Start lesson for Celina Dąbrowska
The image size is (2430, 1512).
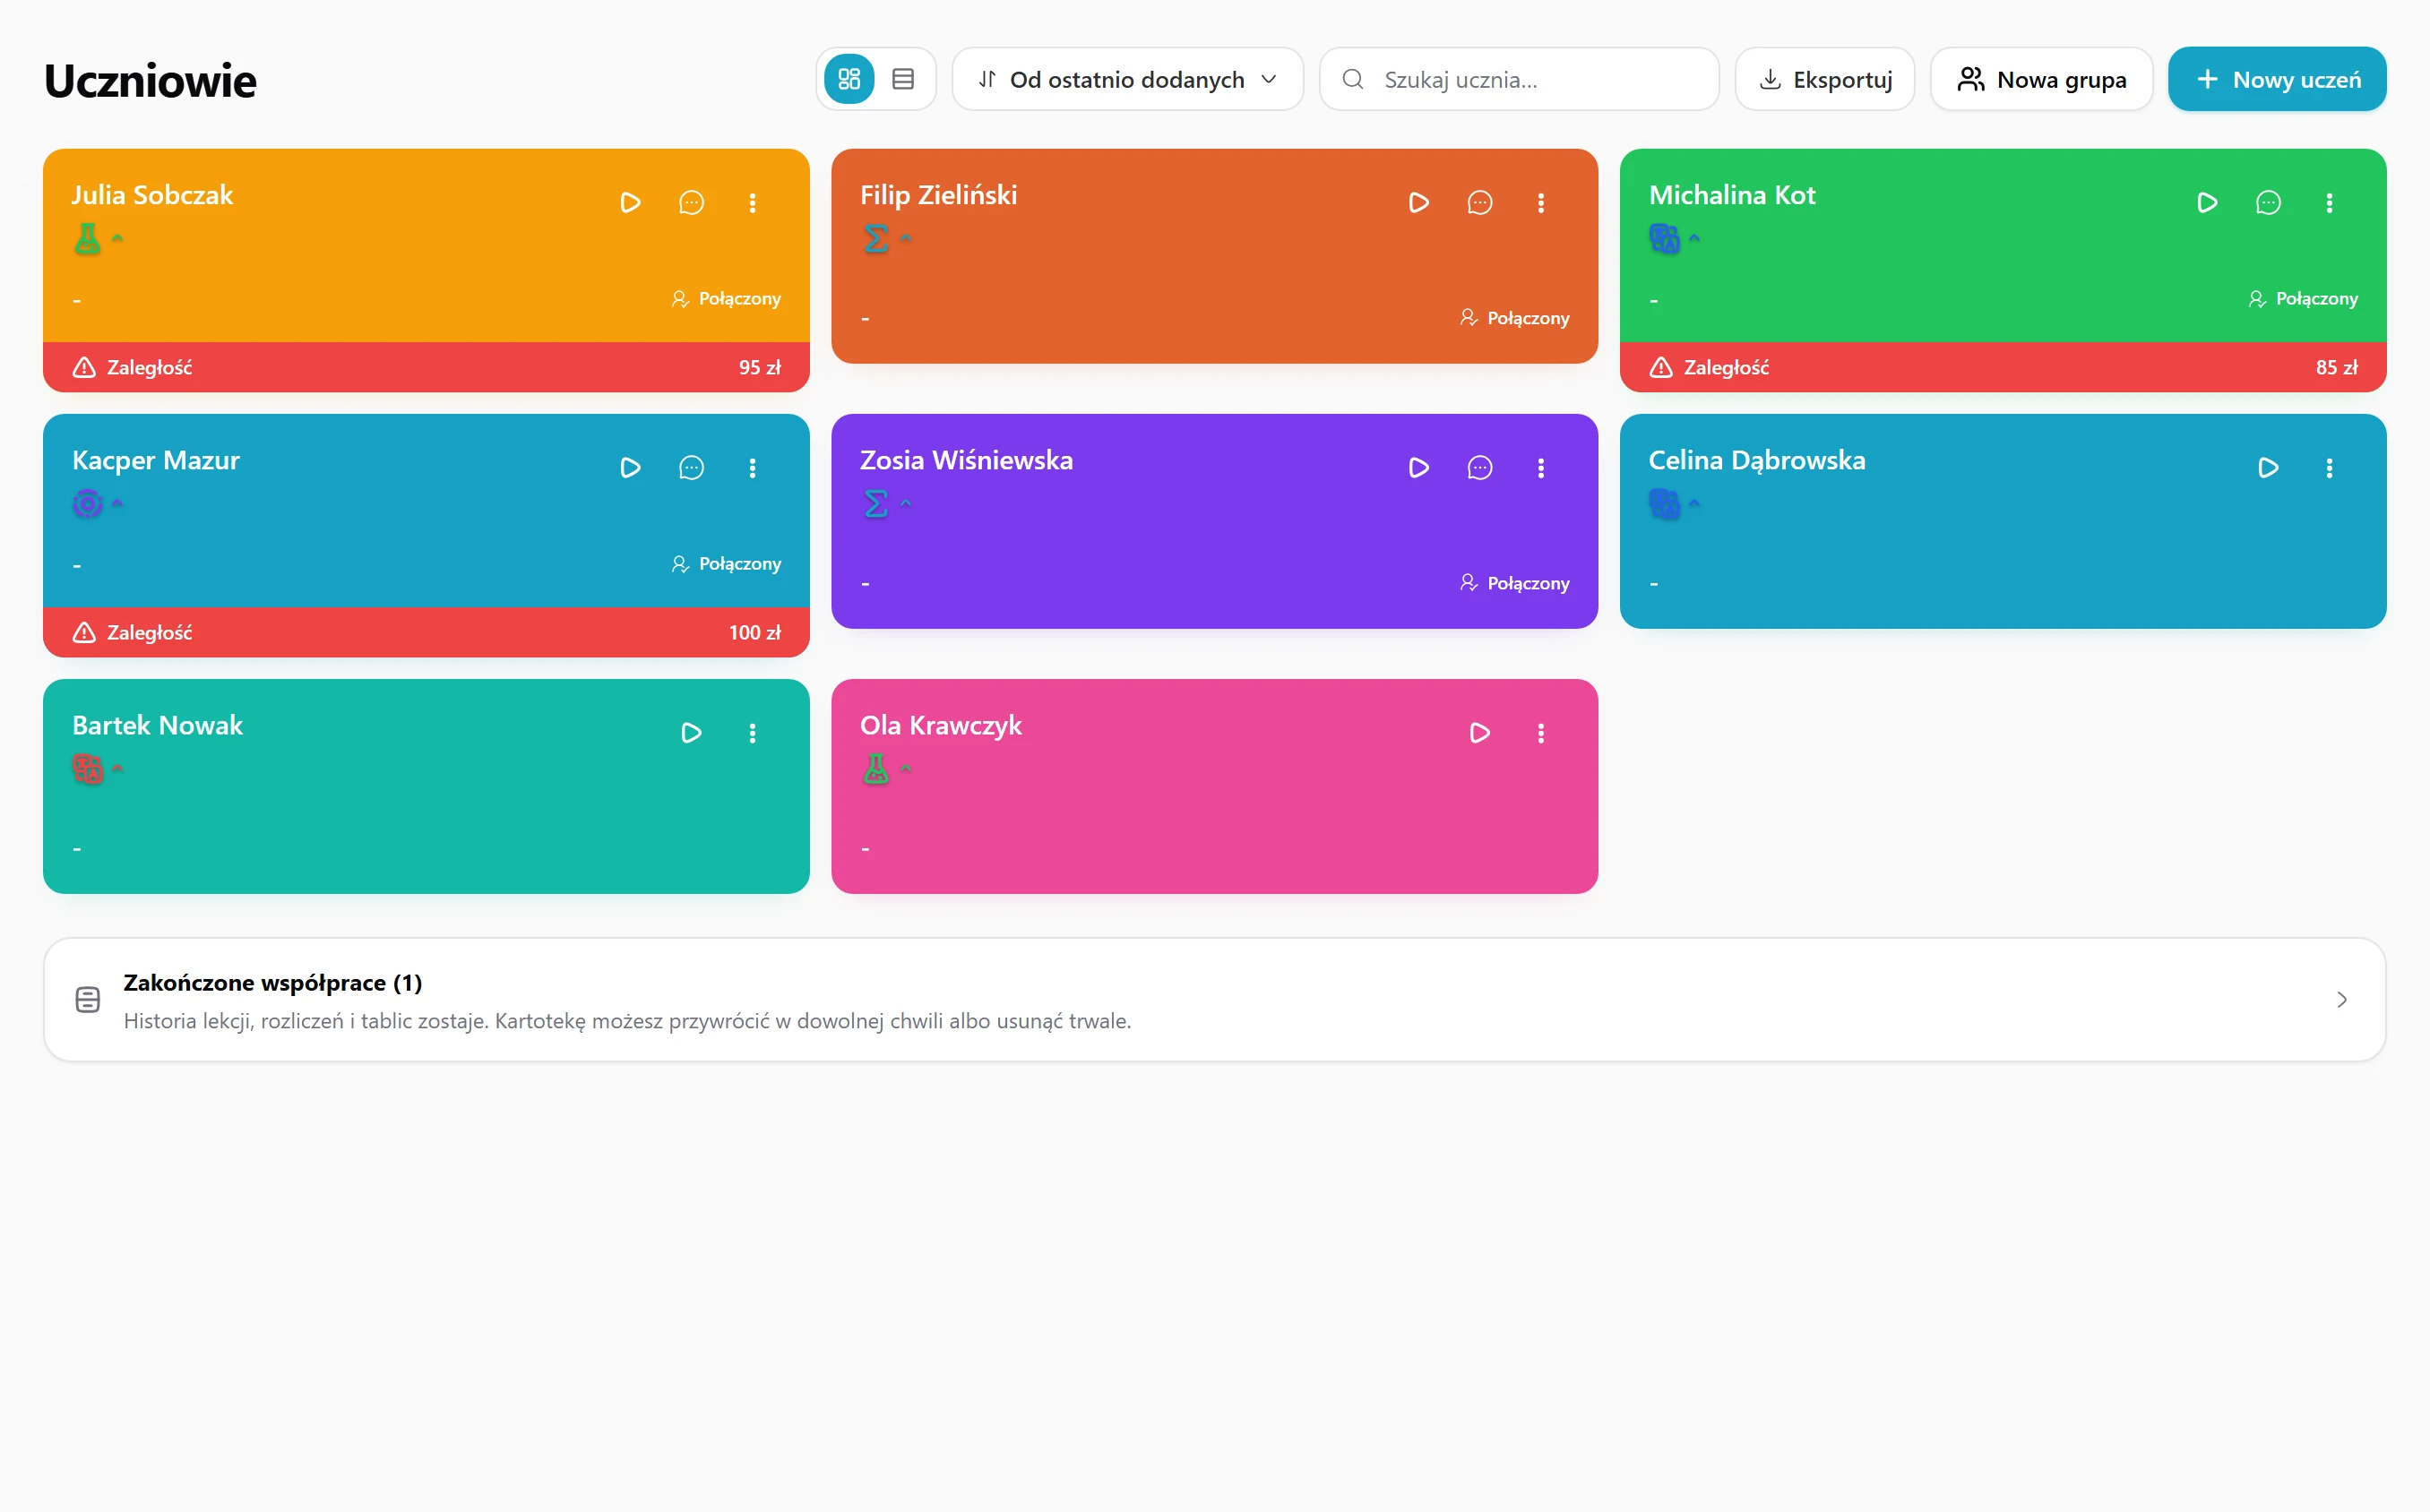[x=2268, y=468]
